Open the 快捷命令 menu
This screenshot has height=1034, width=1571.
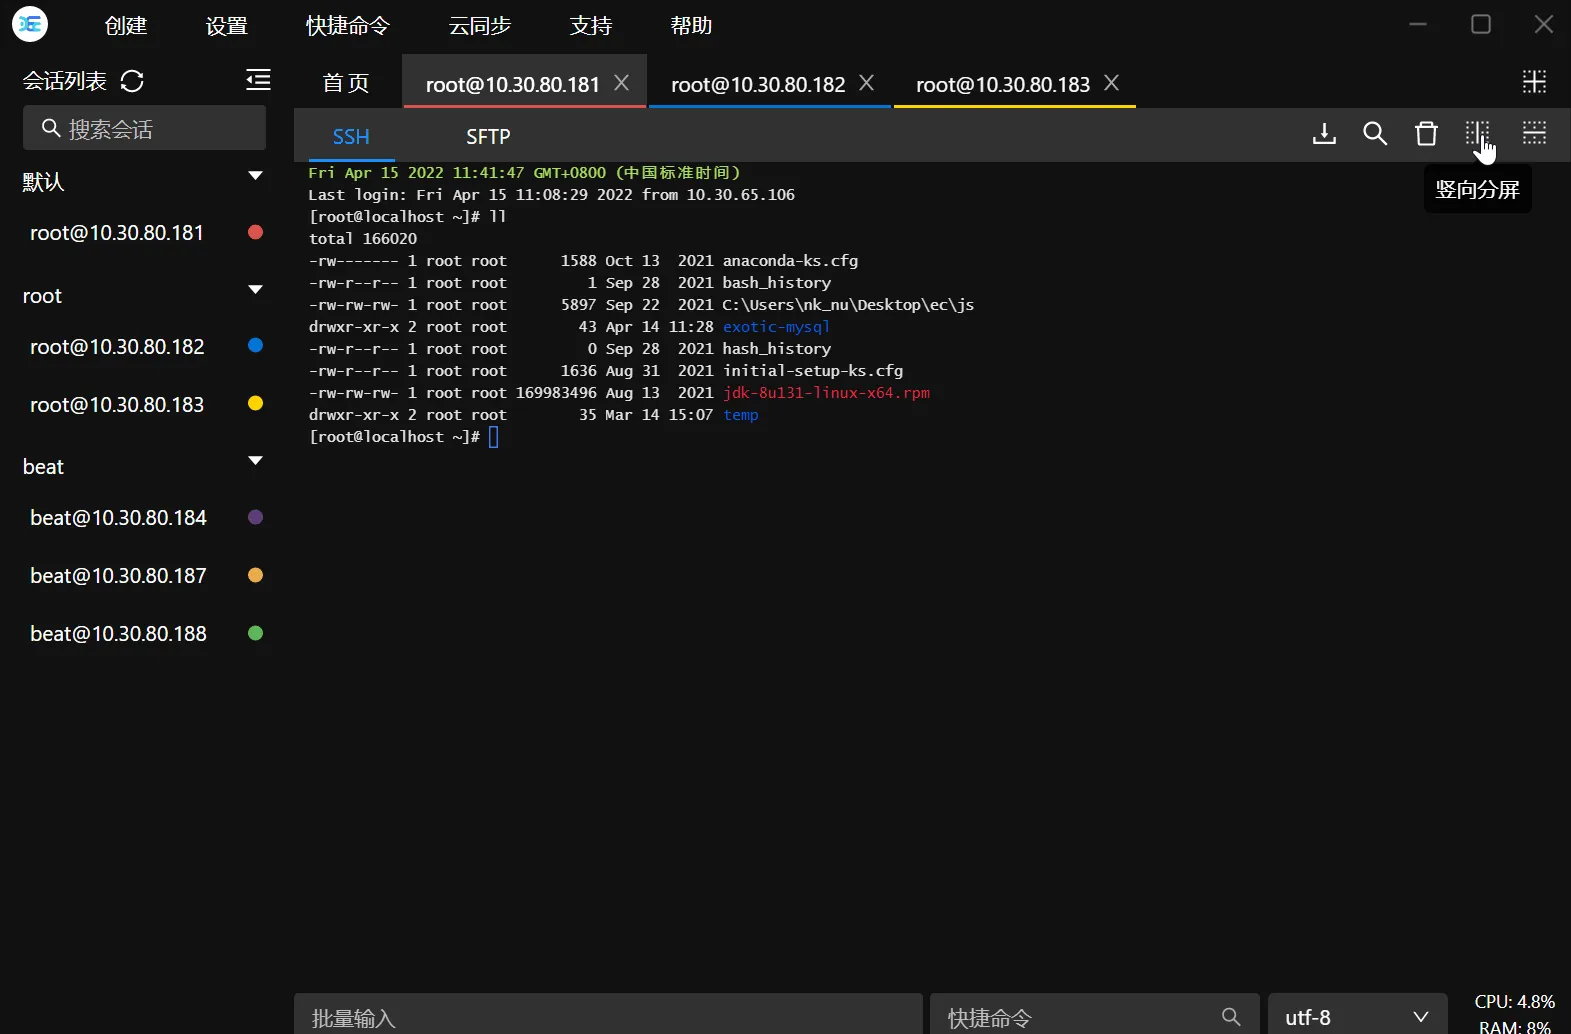[x=347, y=25]
